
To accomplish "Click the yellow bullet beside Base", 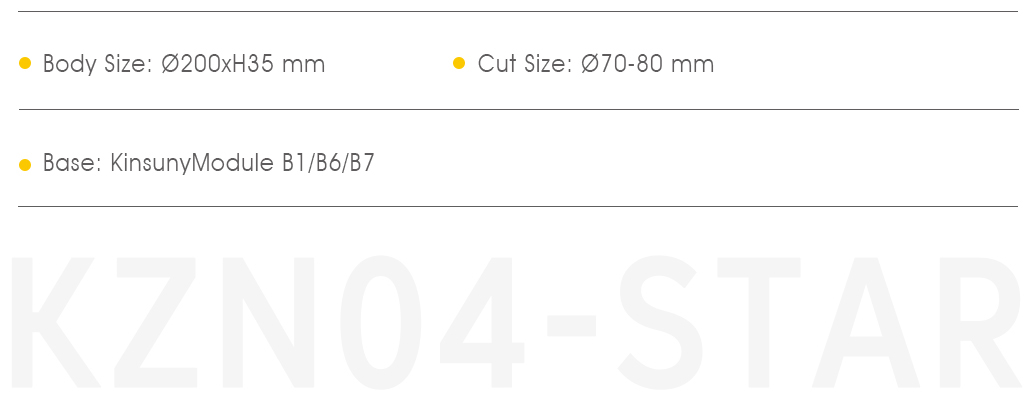I will pyautogui.click(x=25, y=164).
